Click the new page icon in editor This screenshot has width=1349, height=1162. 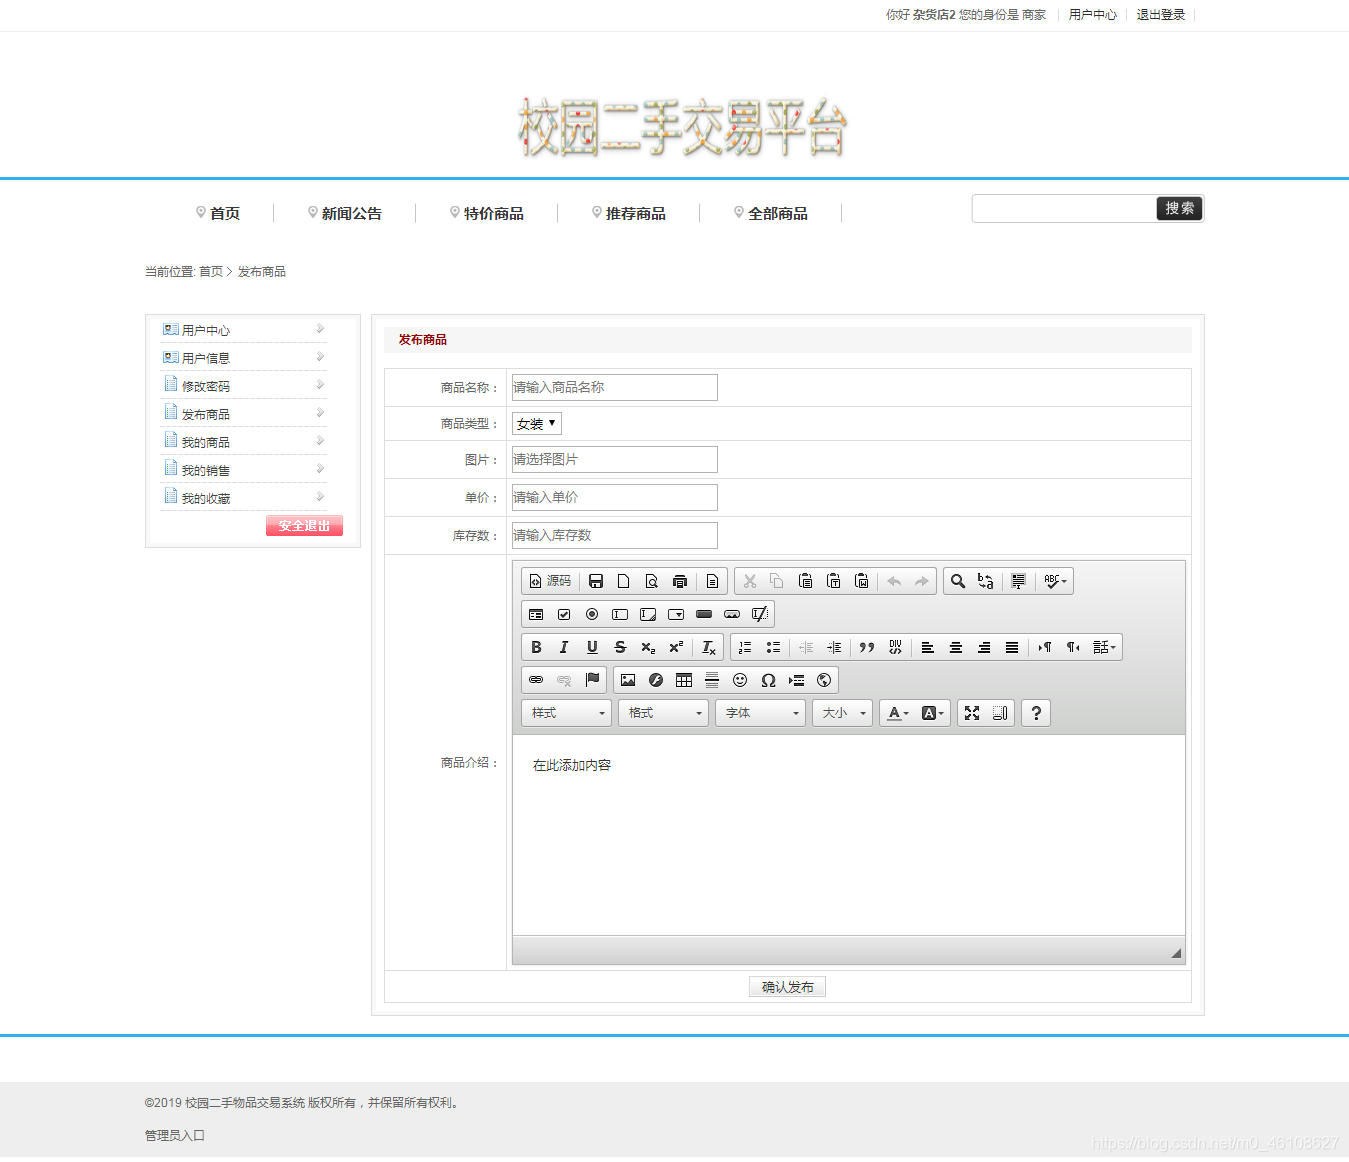pos(624,581)
